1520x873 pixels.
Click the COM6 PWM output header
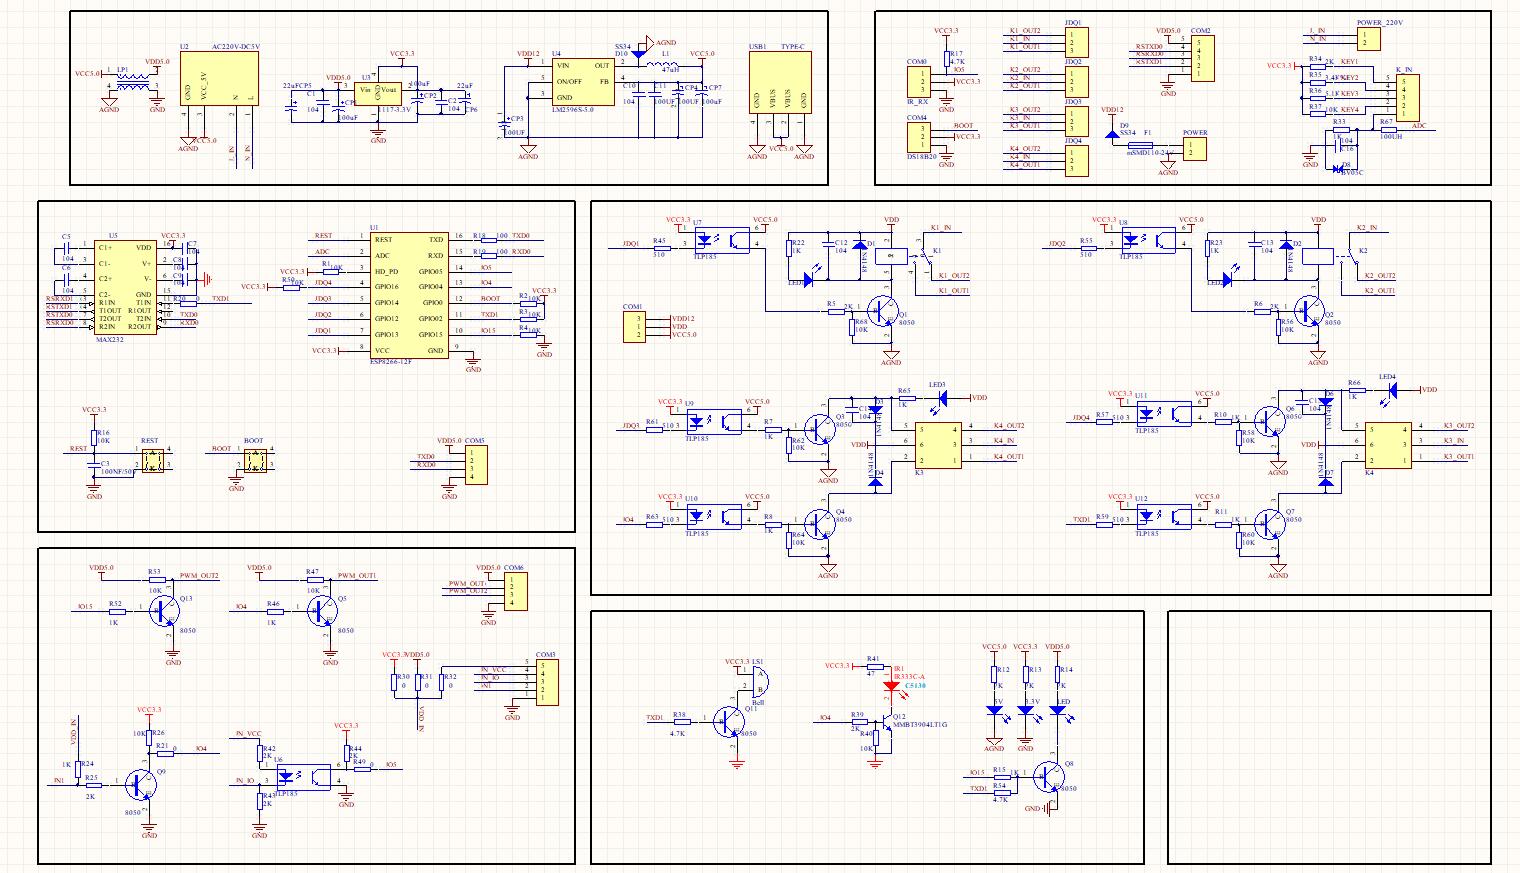coord(515,591)
